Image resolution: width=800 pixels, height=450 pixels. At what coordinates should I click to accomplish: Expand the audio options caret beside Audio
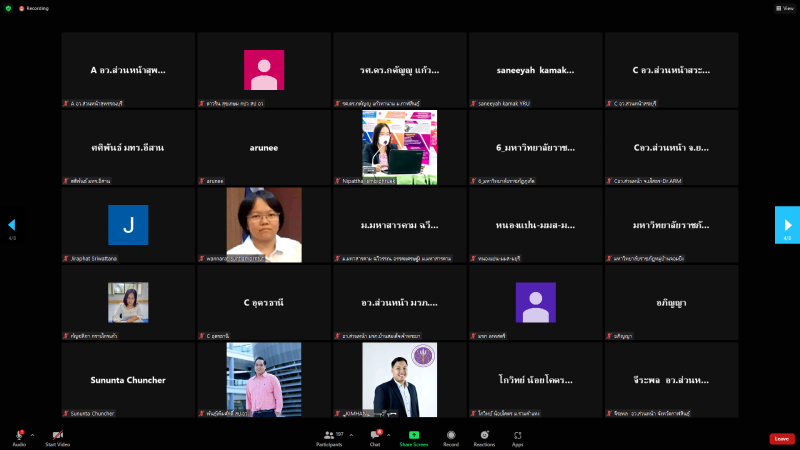(33, 435)
